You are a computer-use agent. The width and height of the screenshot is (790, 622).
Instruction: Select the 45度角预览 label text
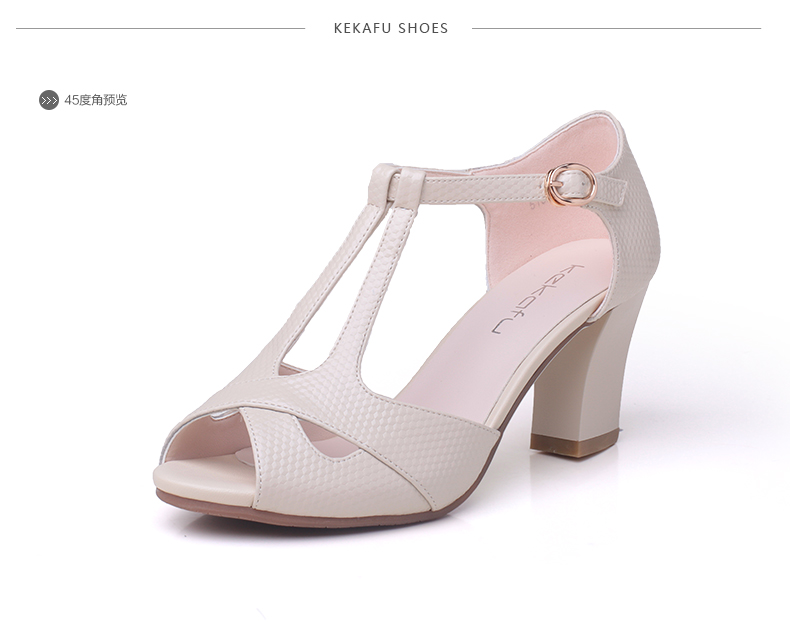96,100
